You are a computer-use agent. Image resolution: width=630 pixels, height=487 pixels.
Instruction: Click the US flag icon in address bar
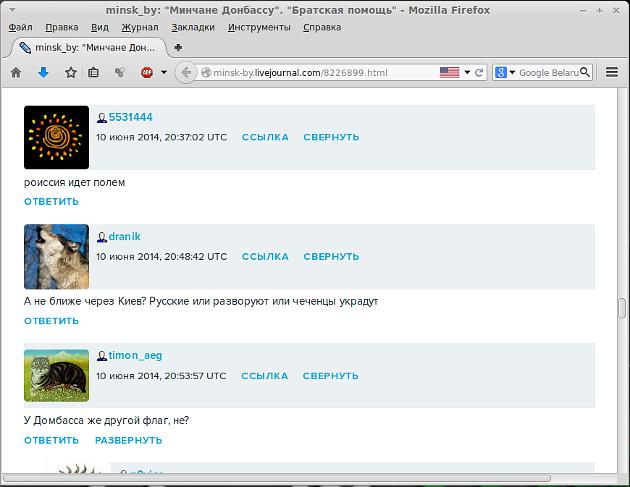click(x=449, y=72)
